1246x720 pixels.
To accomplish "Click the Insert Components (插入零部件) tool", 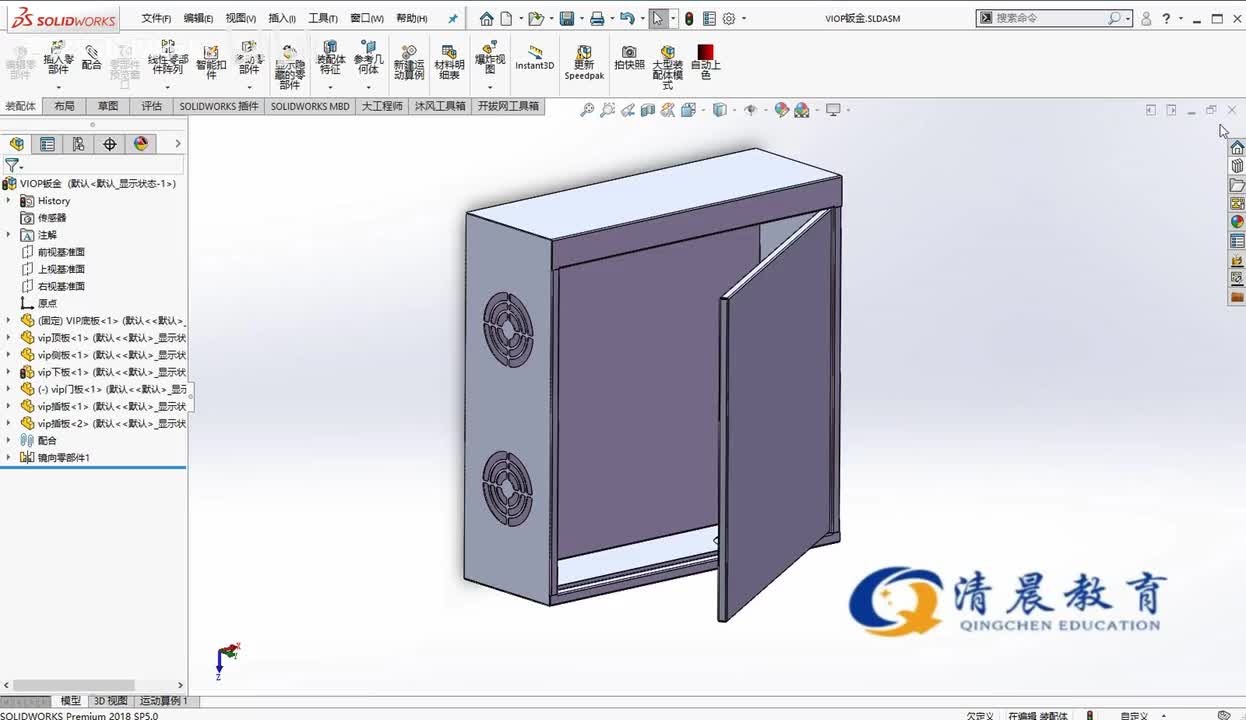I will click(58, 59).
